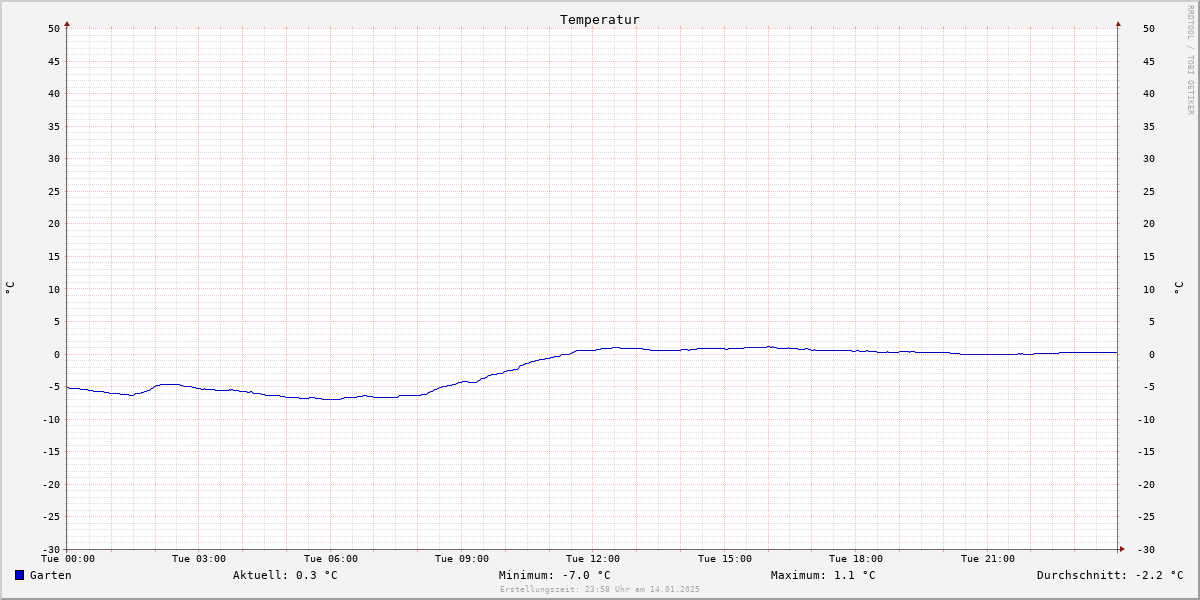Click the Tue 06:00 time axis label
Viewport: 1200px width, 600px height.
pyautogui.click(x=331, y=559)
